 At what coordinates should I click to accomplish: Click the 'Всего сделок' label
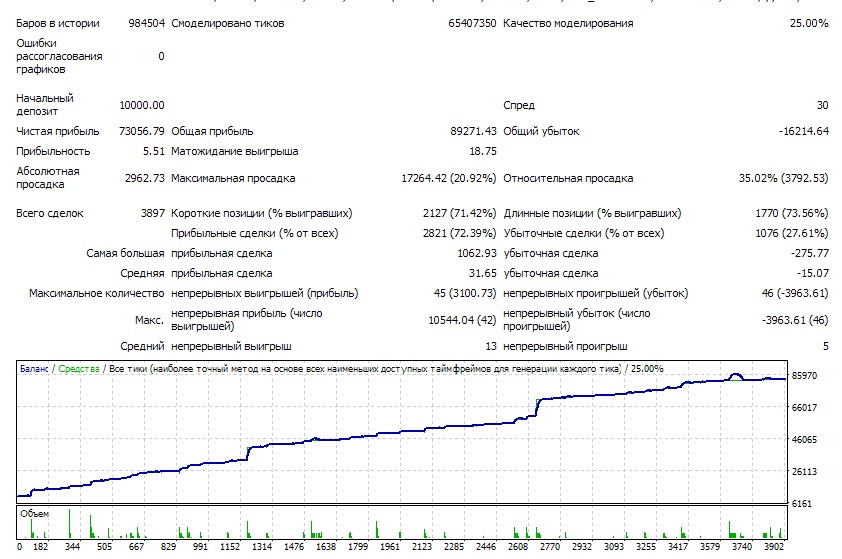(50, 213)
